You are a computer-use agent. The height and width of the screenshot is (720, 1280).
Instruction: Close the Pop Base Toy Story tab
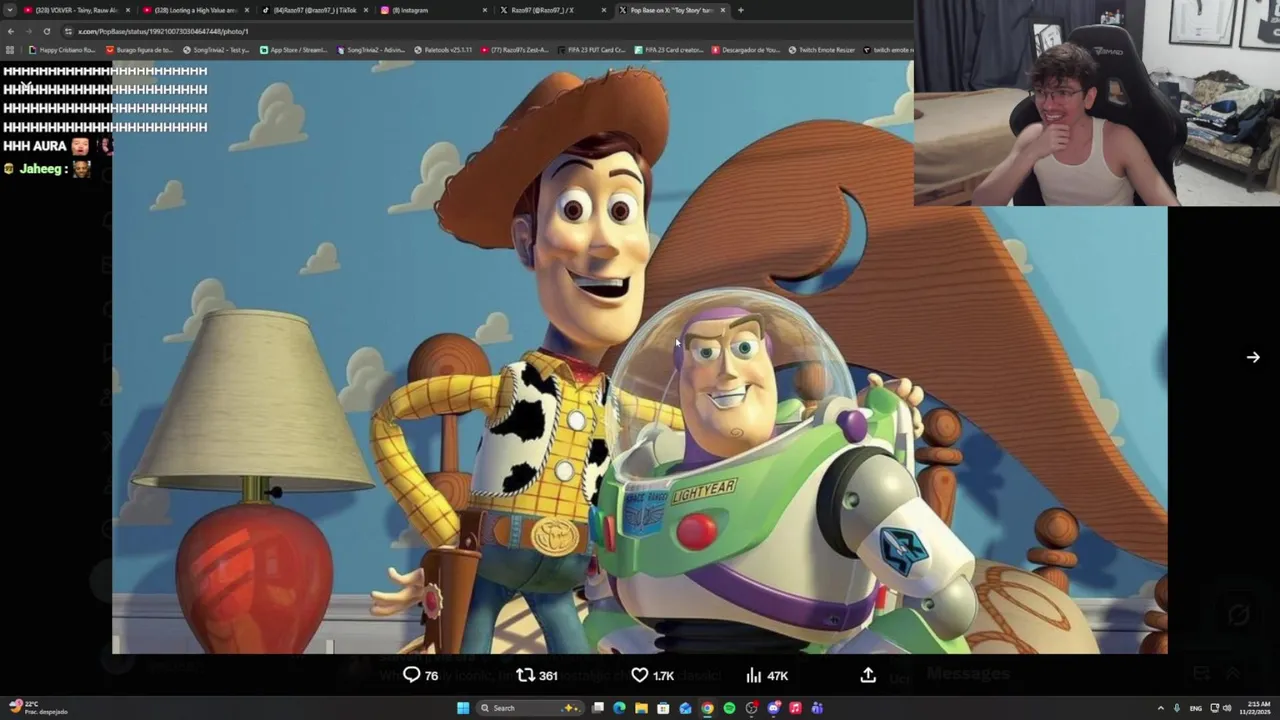pyautogui.click(x=723, y=10)
